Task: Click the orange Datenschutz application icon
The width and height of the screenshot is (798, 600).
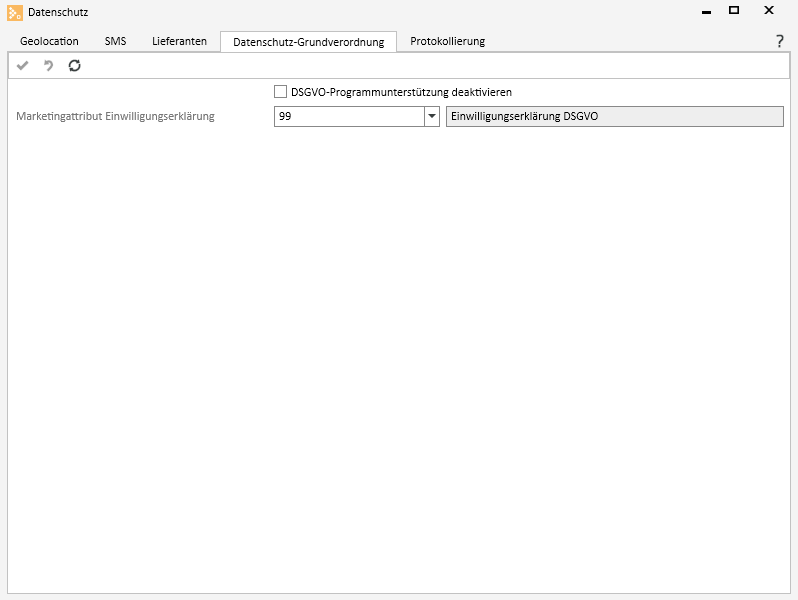Action: click(x=15, y=12)
